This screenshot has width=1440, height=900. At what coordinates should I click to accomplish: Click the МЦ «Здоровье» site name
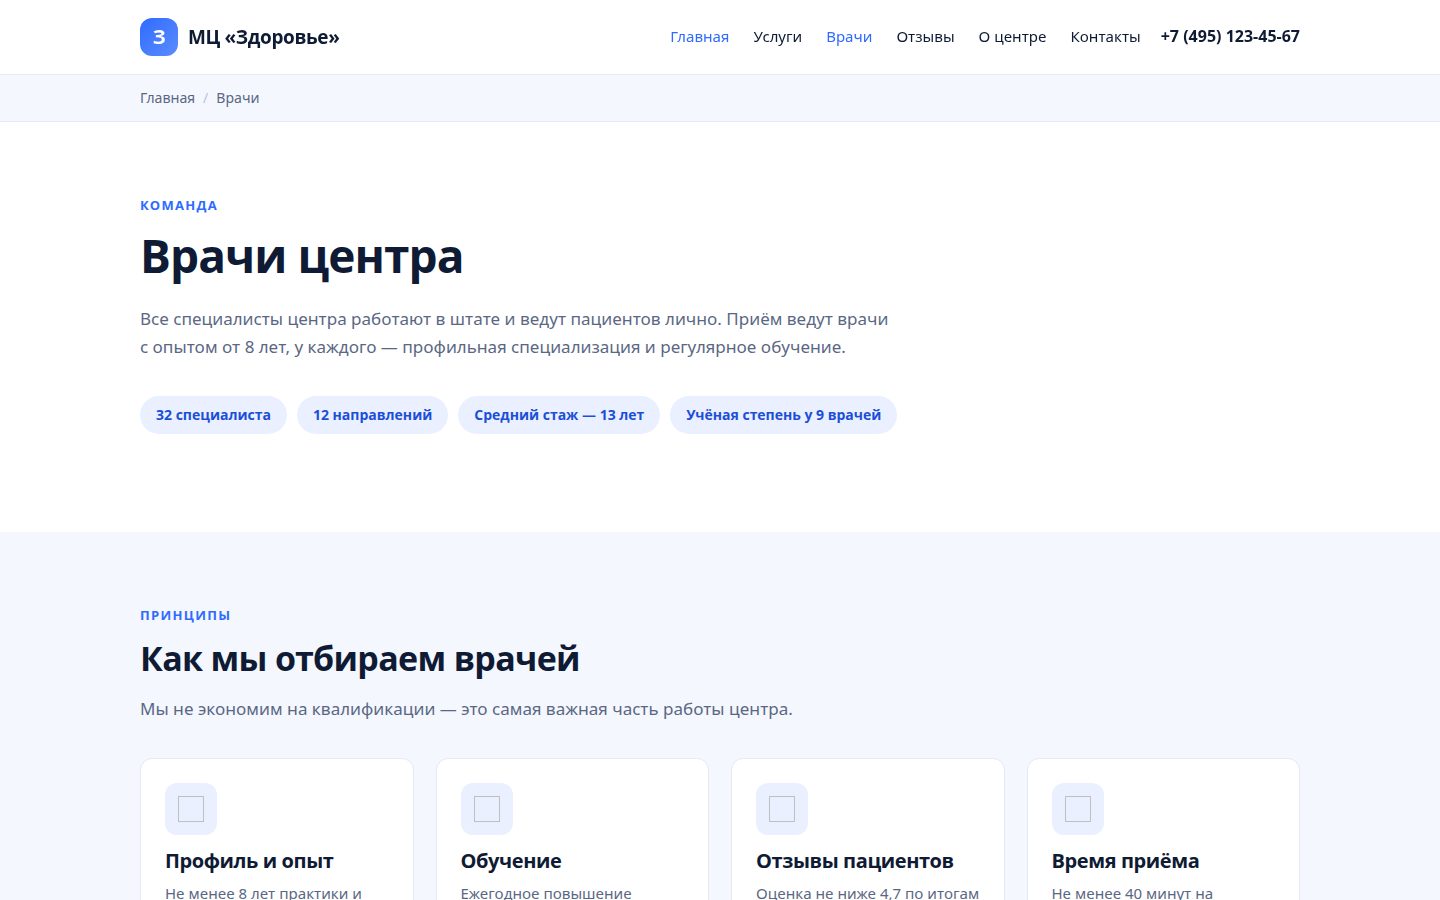coord(264,37)
